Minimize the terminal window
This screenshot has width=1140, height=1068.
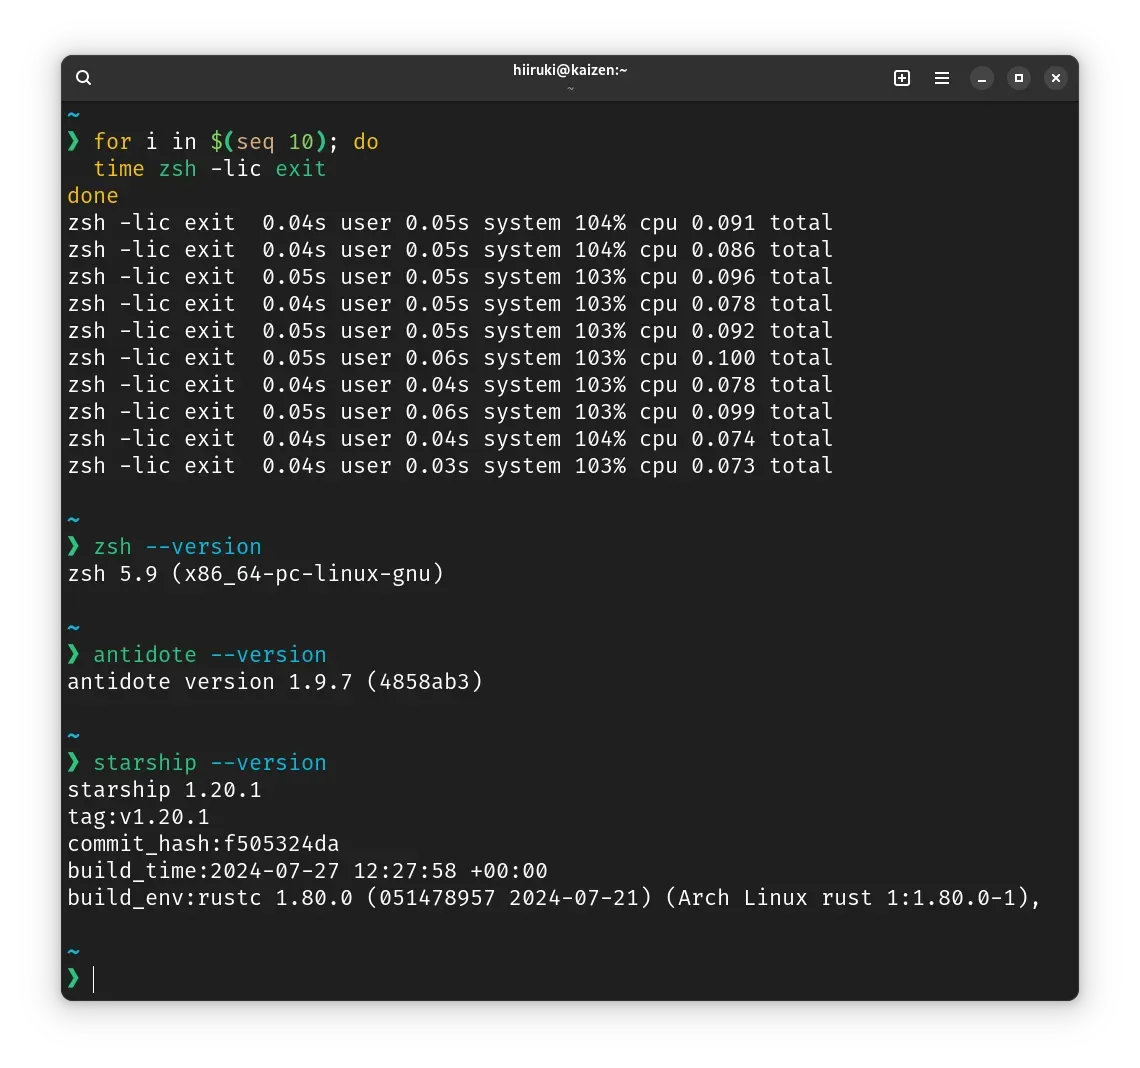tap(982, 78)
